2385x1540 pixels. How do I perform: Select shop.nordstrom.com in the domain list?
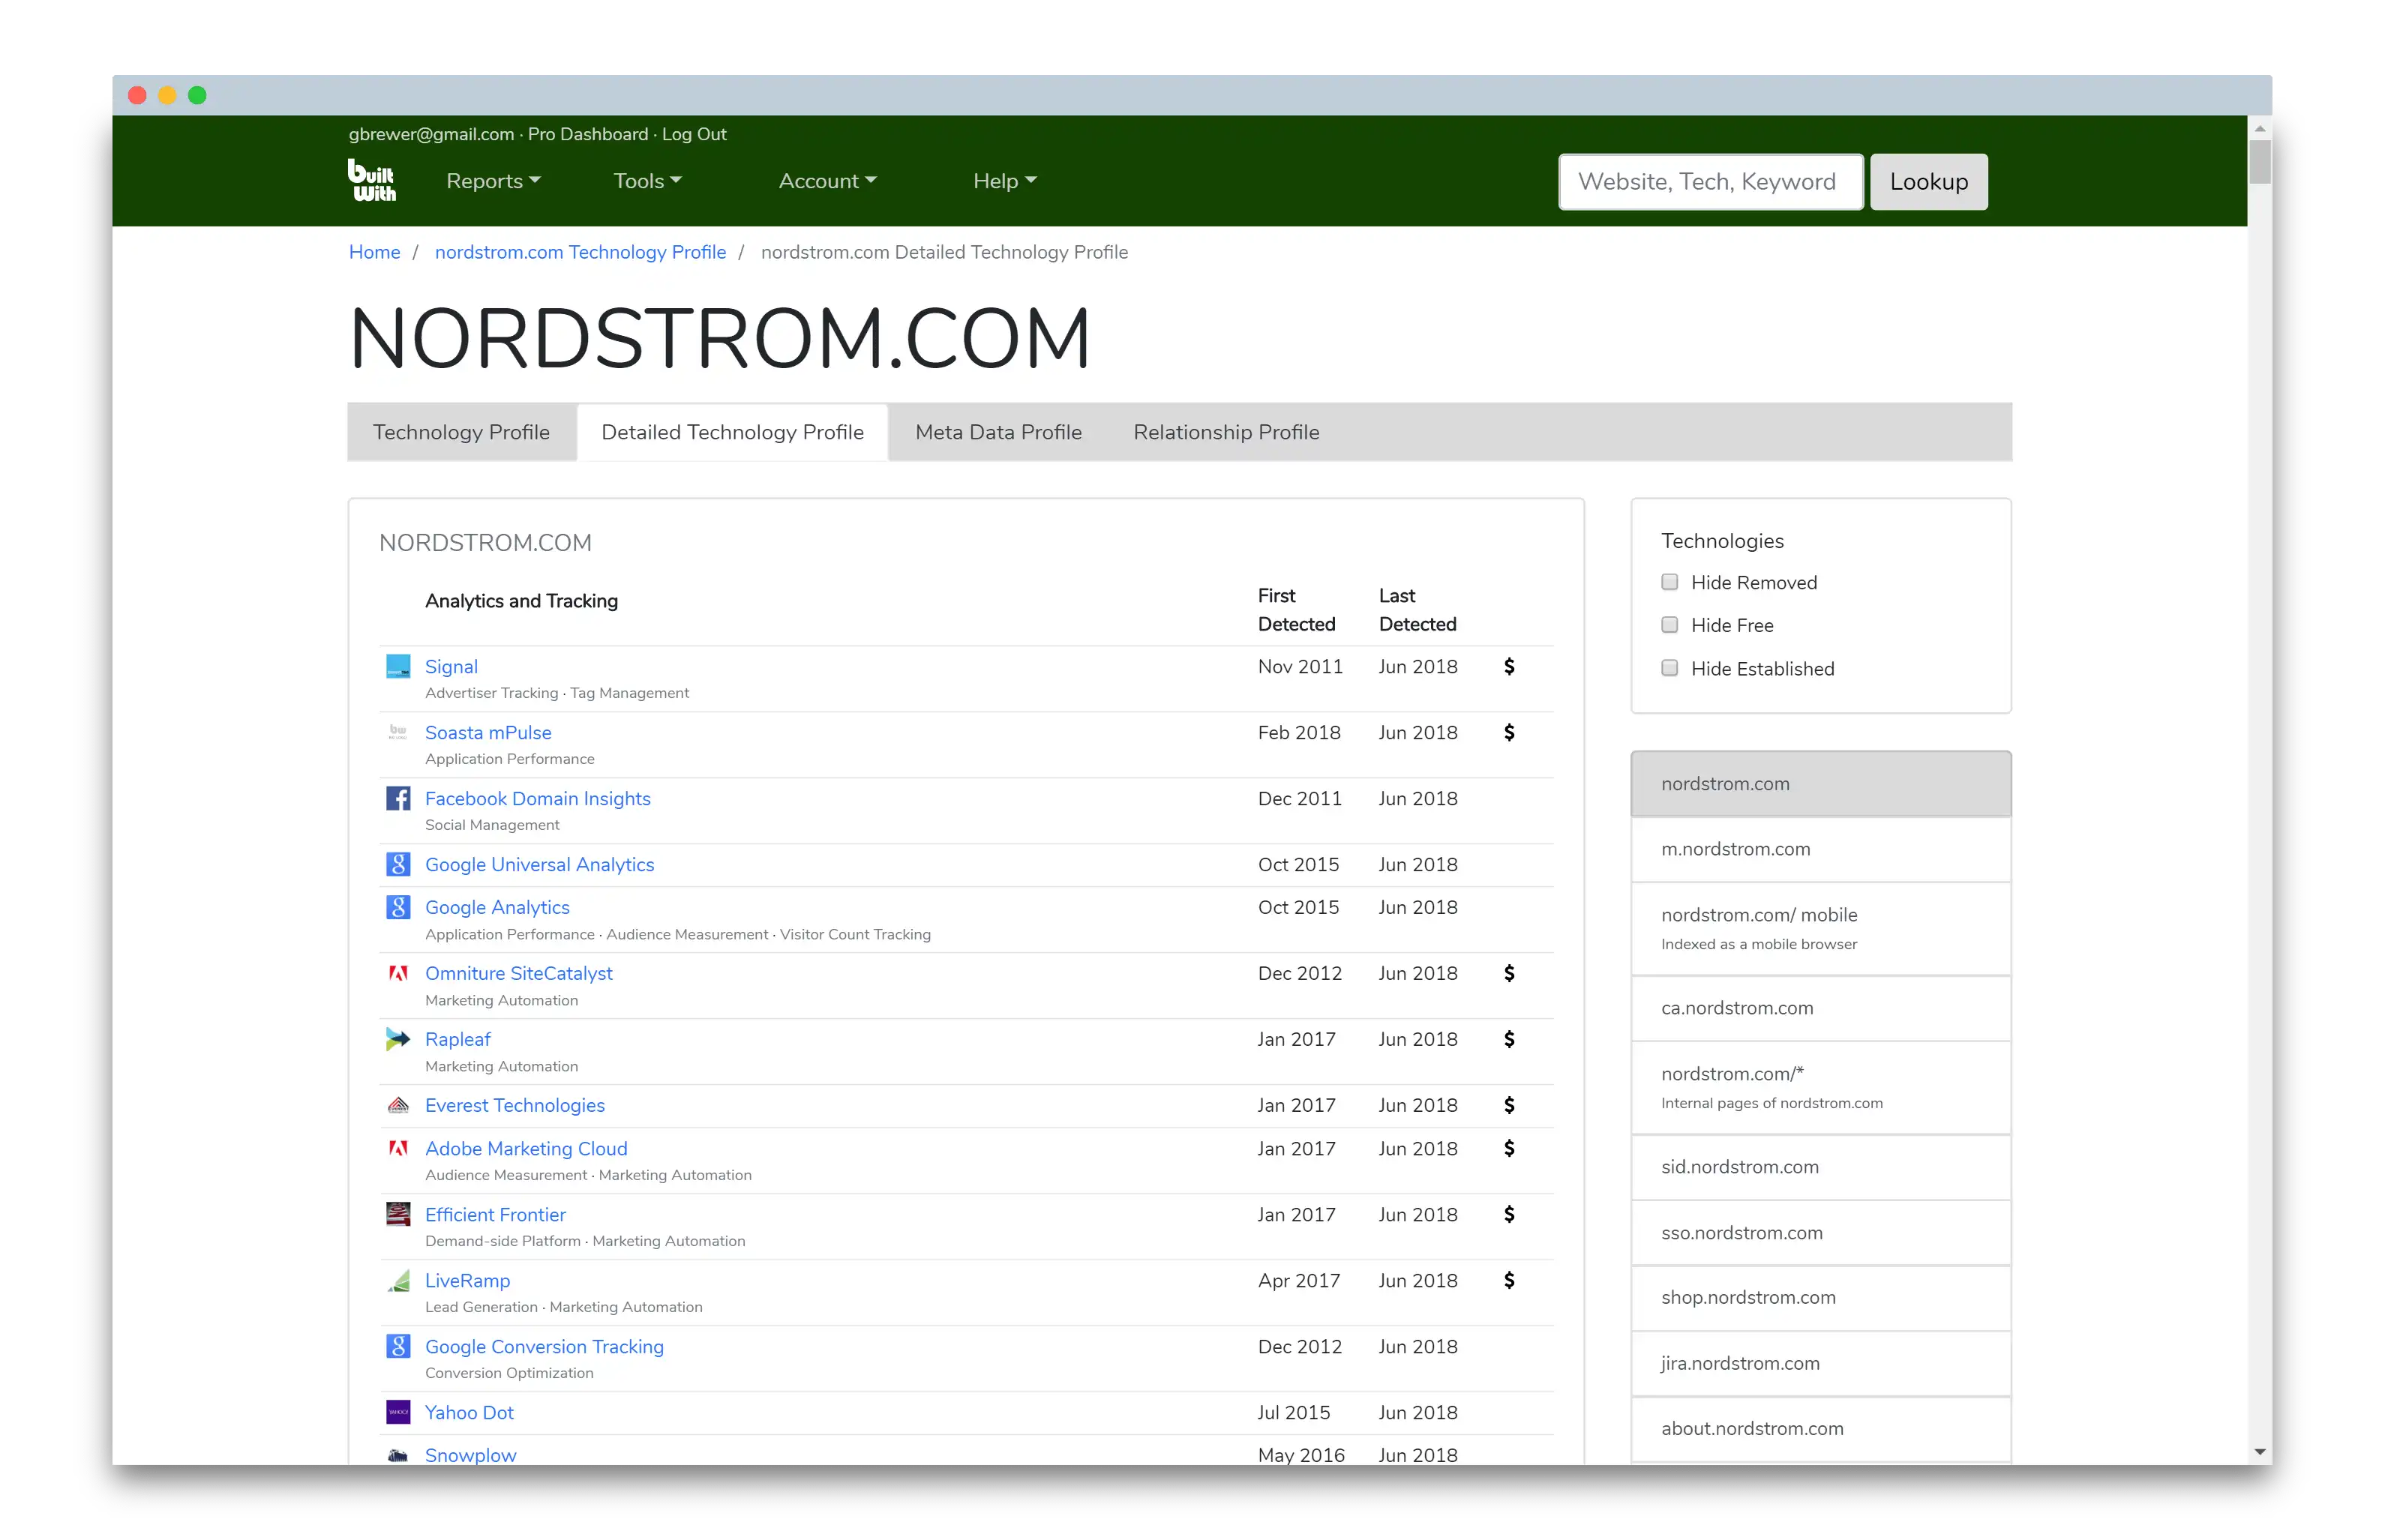click(1820, 1297)
